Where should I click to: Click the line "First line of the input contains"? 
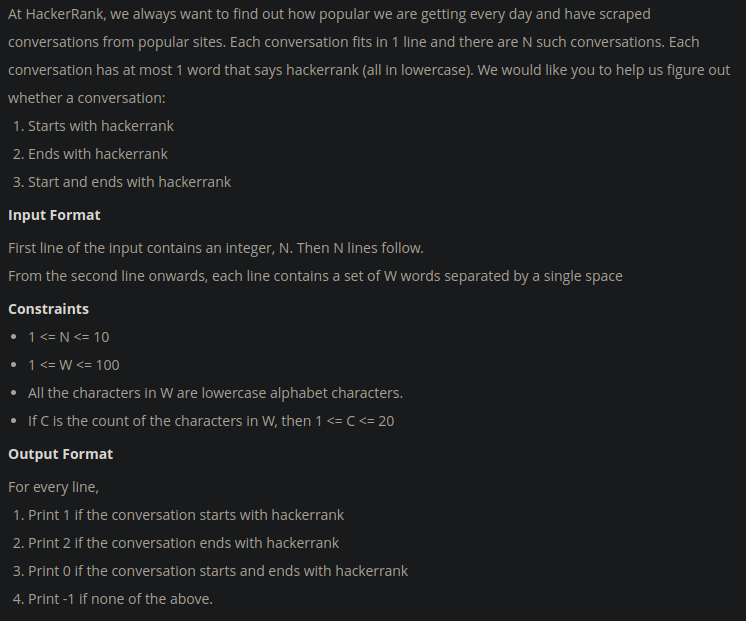(216, 248)
